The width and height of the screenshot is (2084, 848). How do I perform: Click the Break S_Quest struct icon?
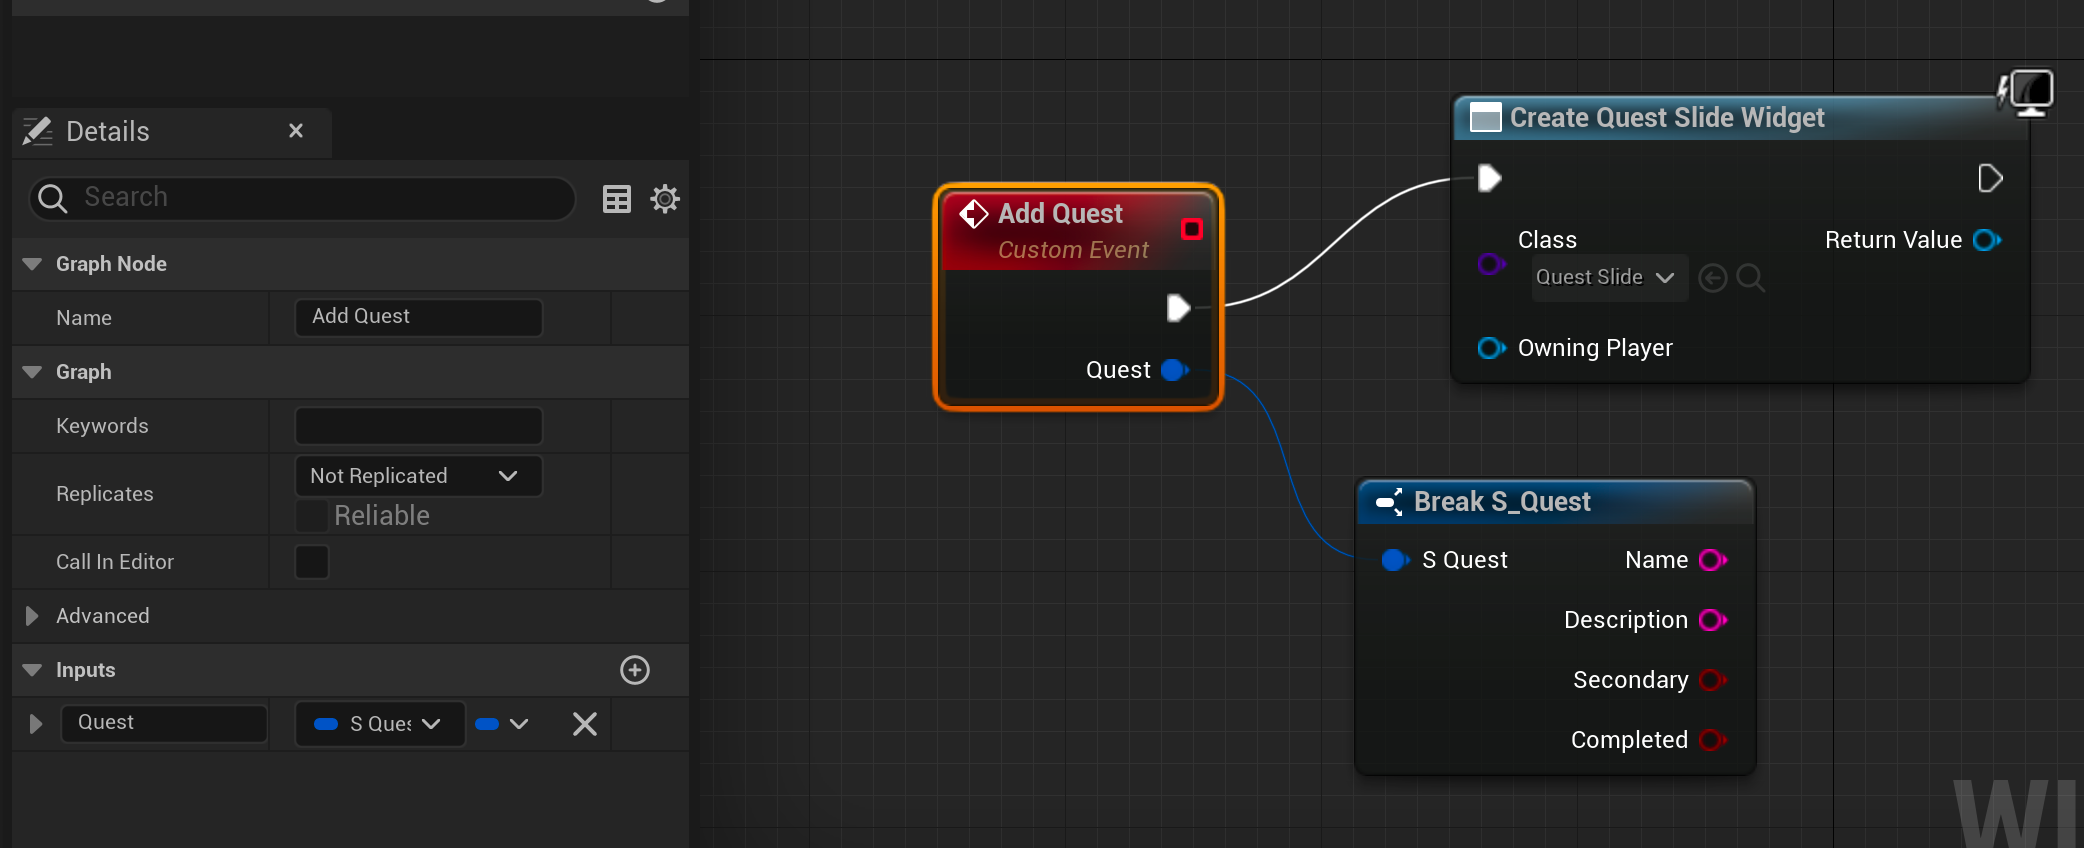click(x=1390, y=502)
